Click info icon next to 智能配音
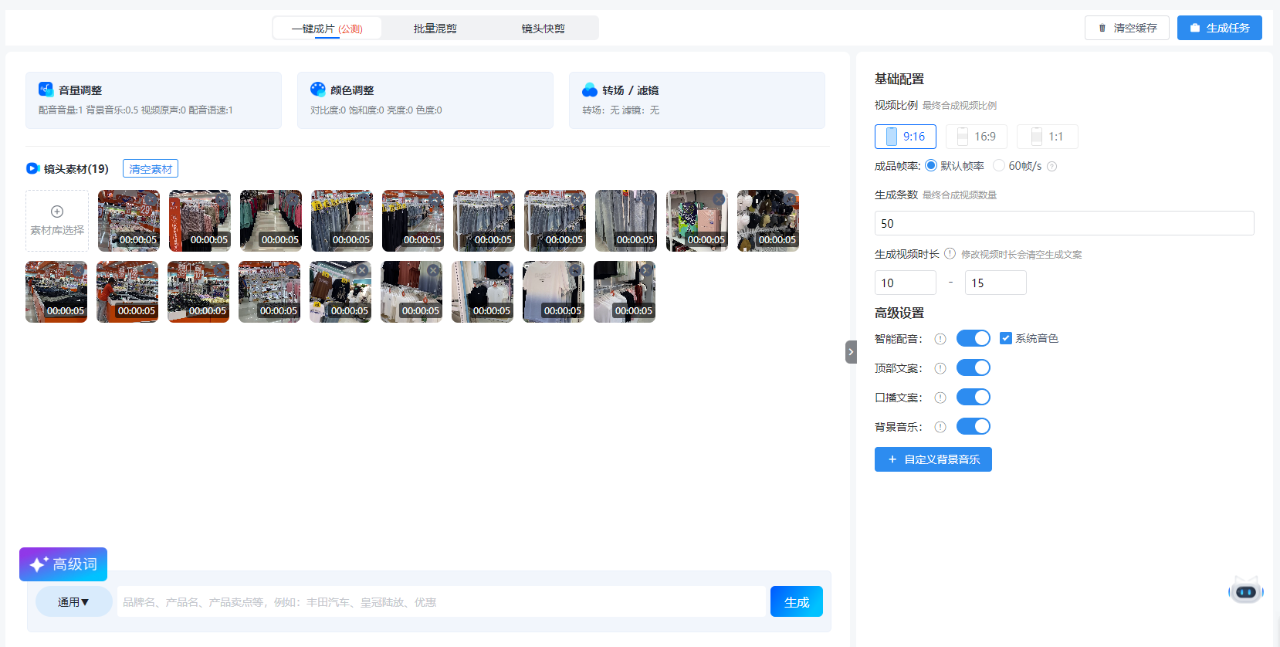Viewport: 1280px width, 647px height. click(x=940, y=339)
